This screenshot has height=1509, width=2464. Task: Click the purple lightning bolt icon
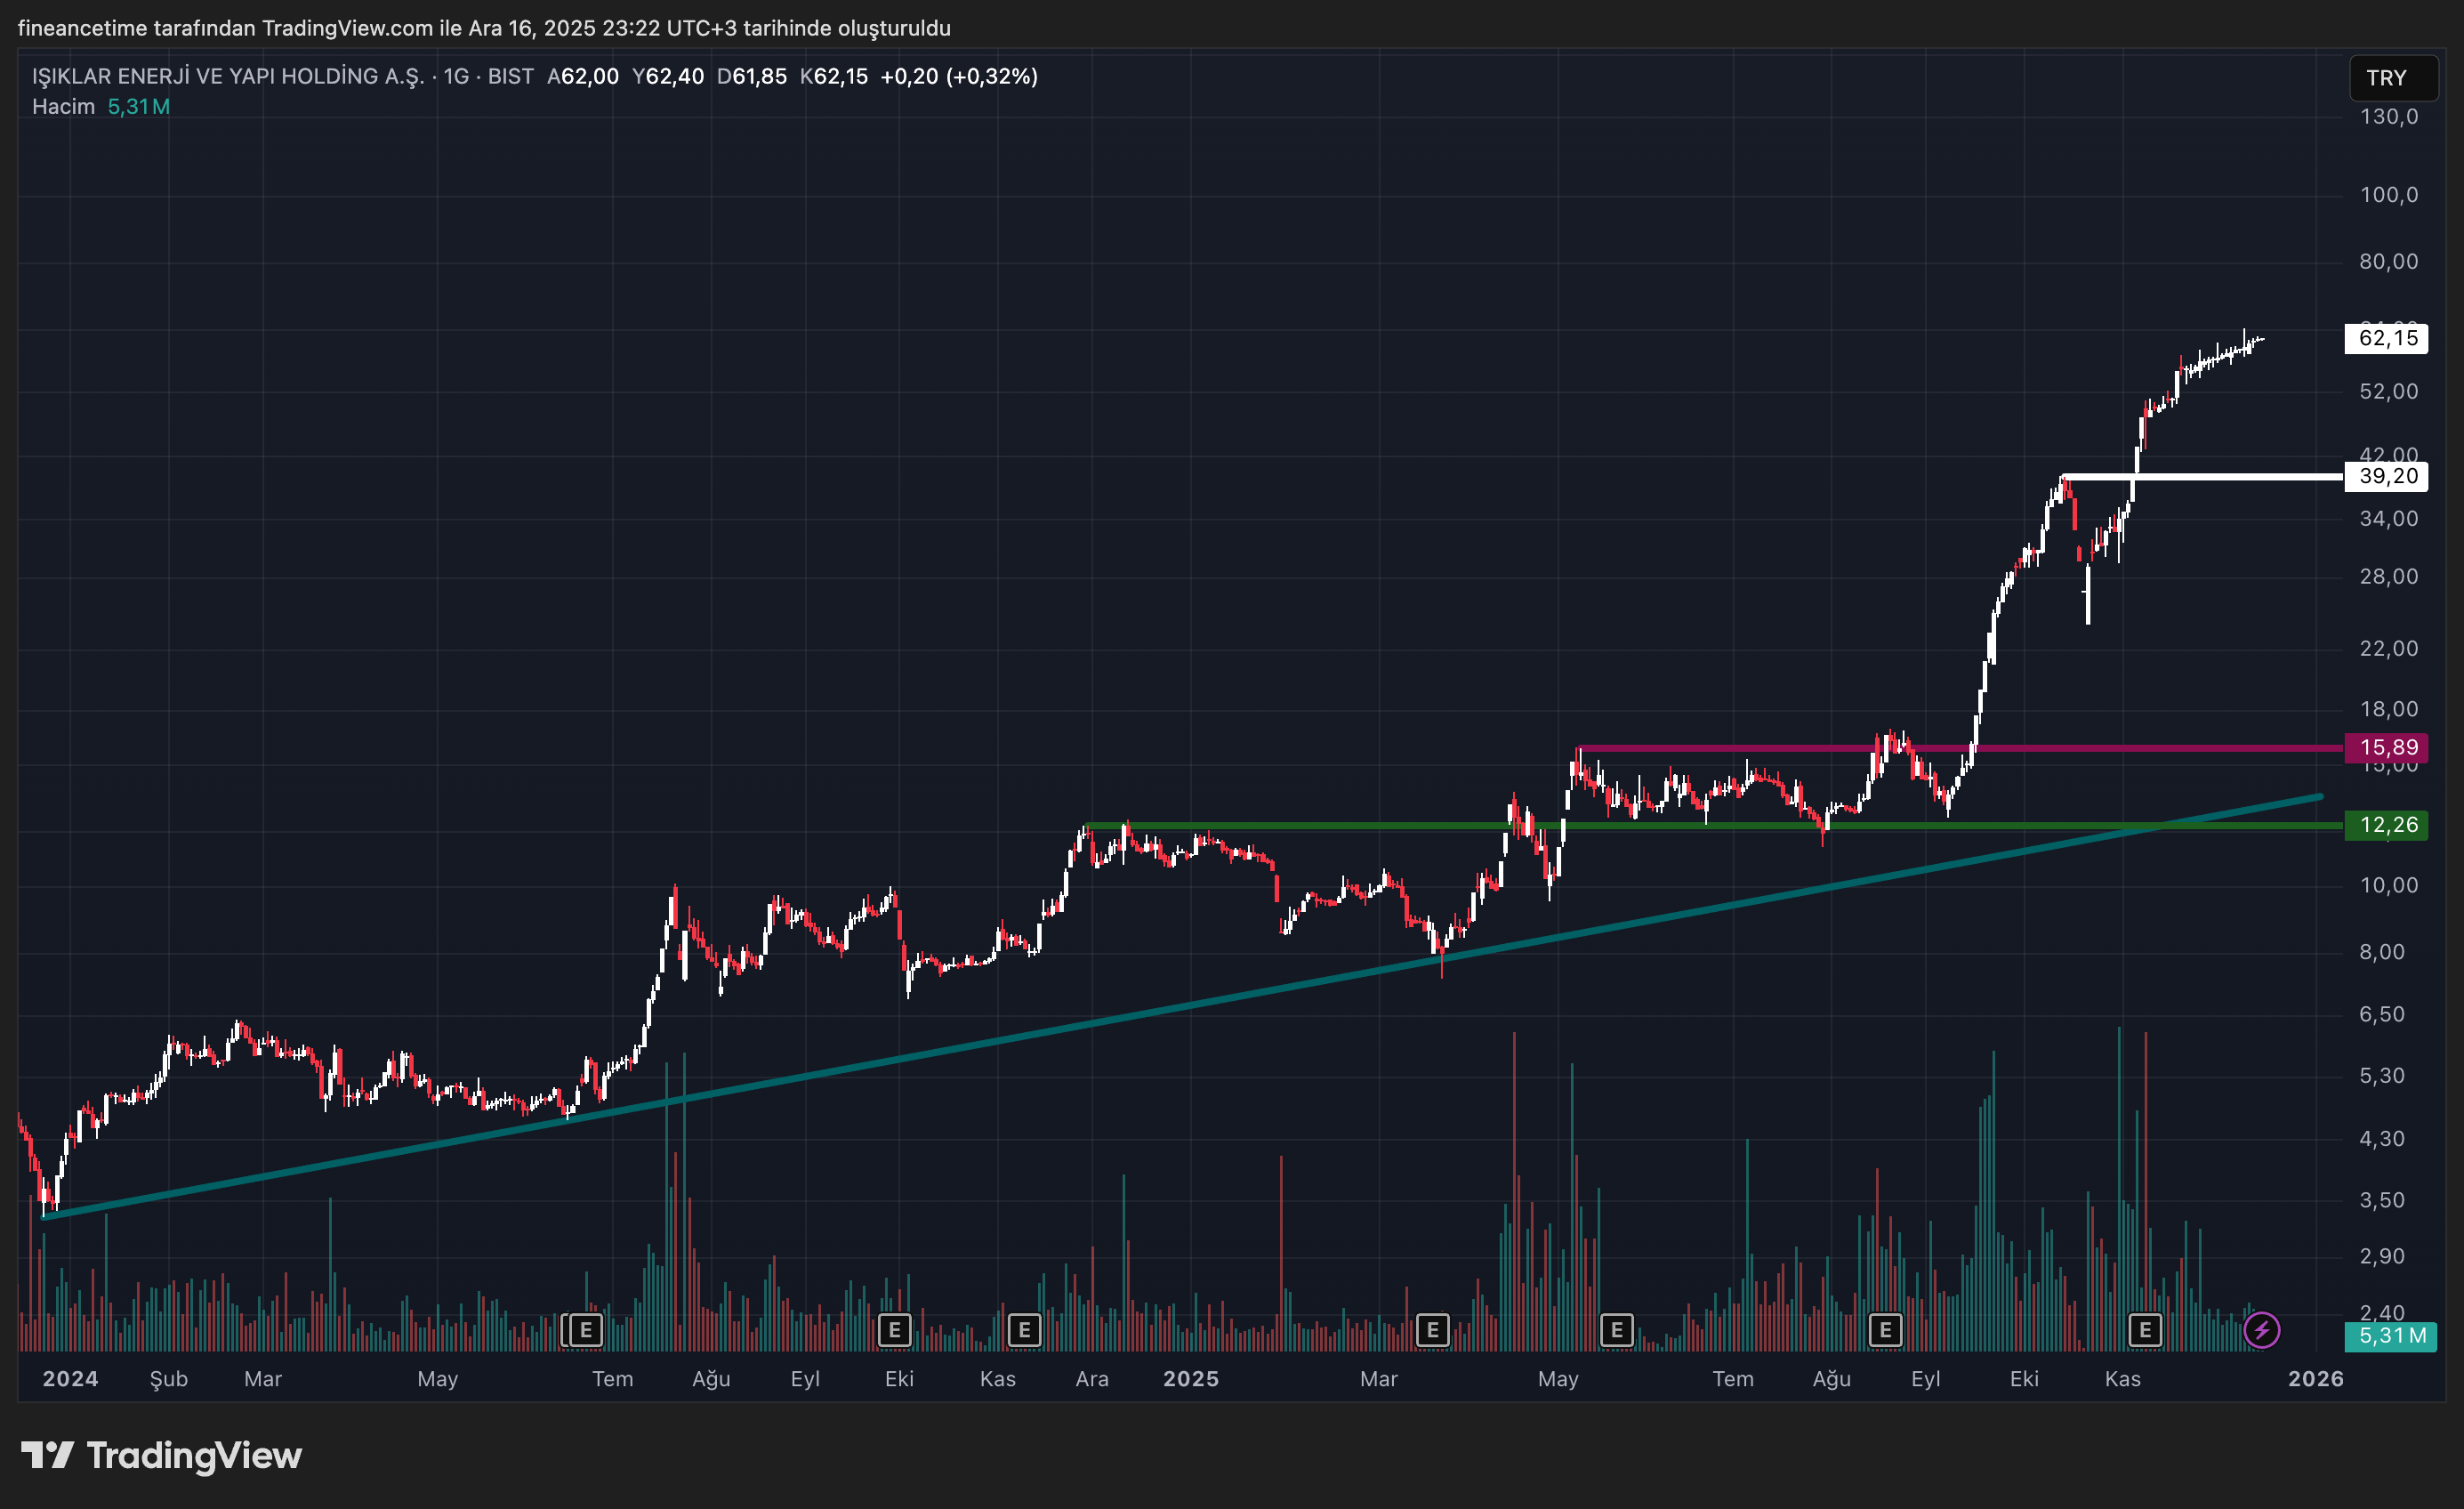[x=2261, y=1330]
